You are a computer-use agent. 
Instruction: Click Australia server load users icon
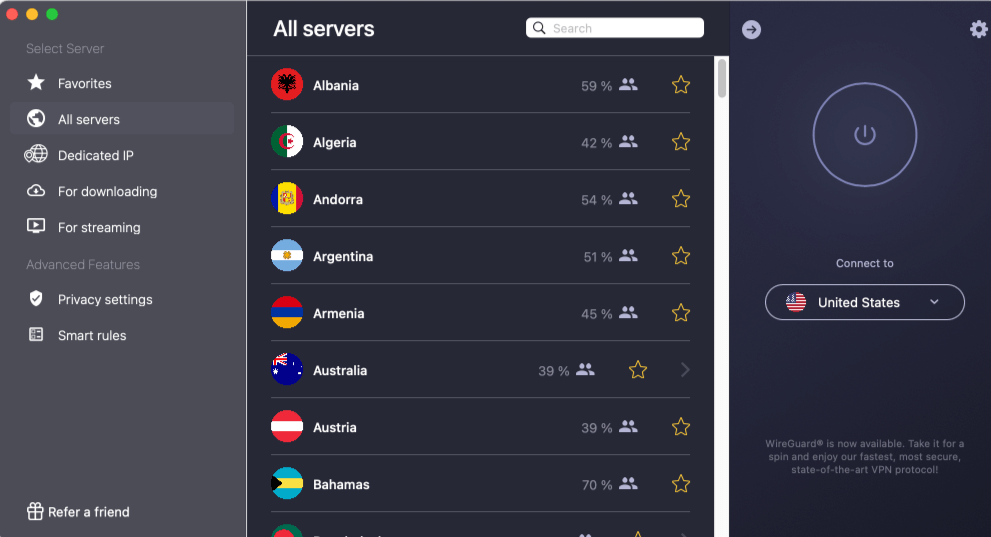click(x=585, y=369)
